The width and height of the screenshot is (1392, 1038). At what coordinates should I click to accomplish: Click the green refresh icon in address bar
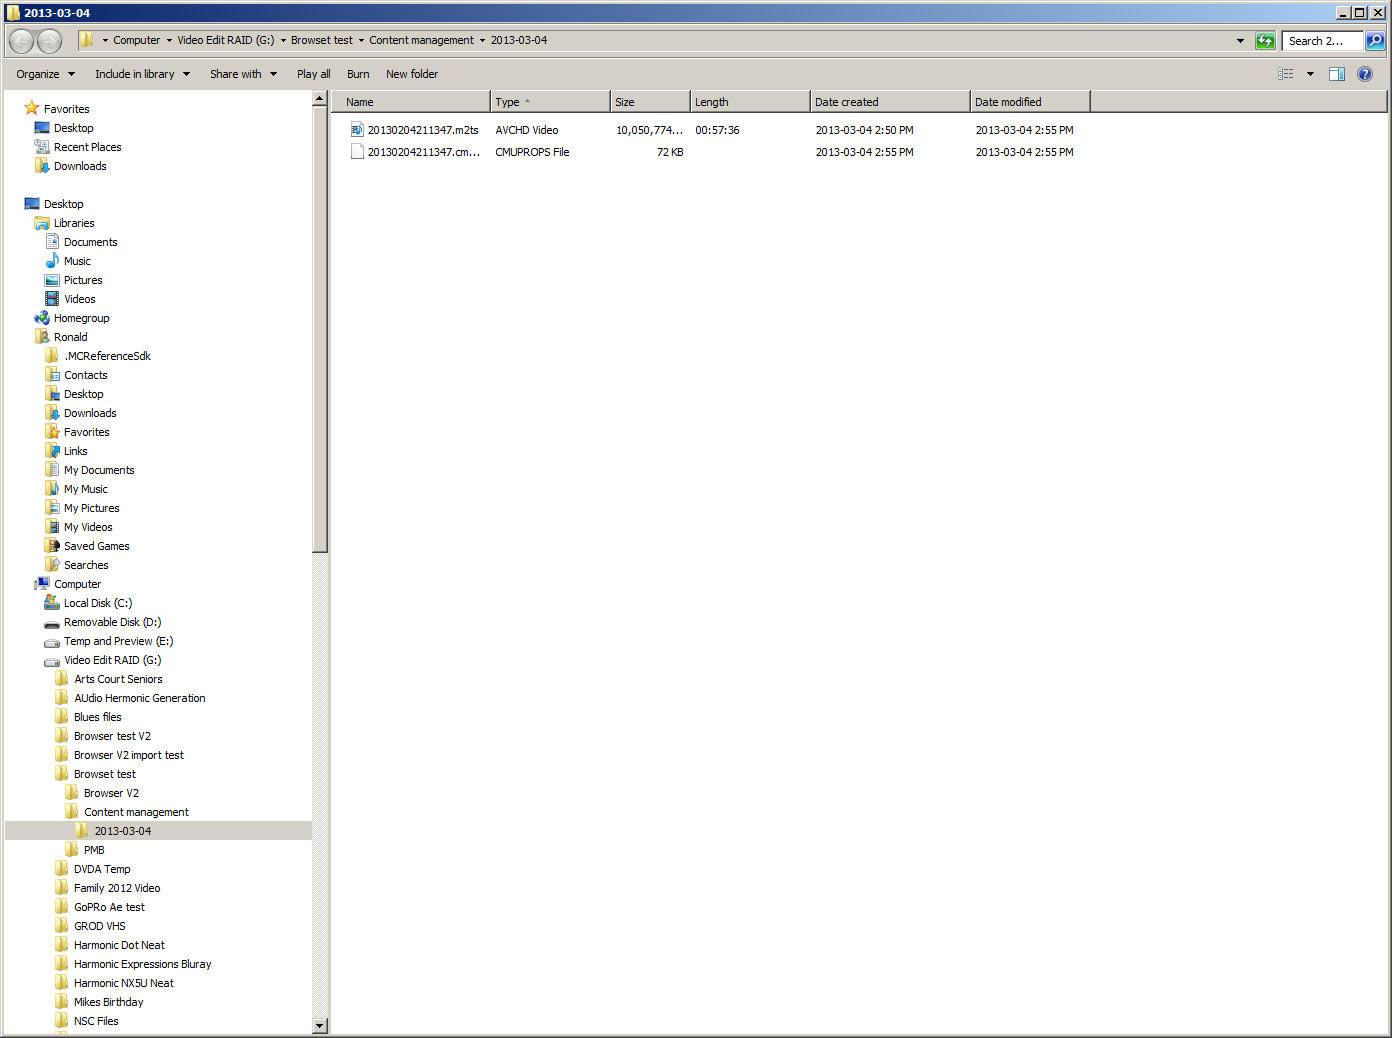pyautogui.click(x=1265, y=41)
